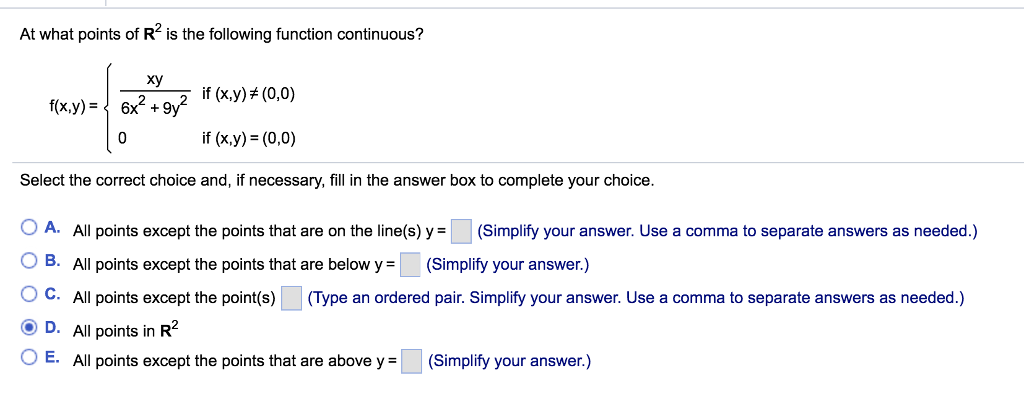
Task: Choose option C radio button
Action: (x=29, y=295)
